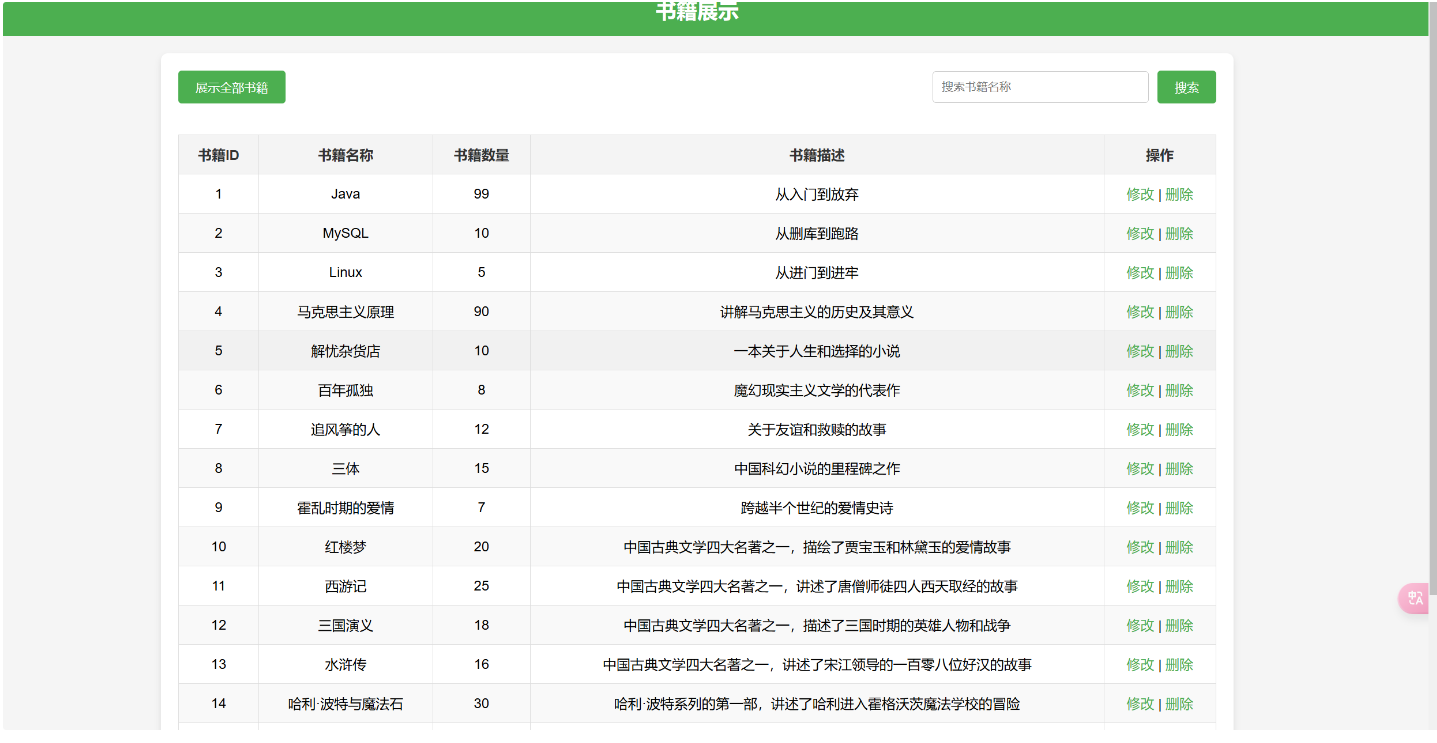Edit 马克思主义原理 using its 修改 link

click(1140, 312)
